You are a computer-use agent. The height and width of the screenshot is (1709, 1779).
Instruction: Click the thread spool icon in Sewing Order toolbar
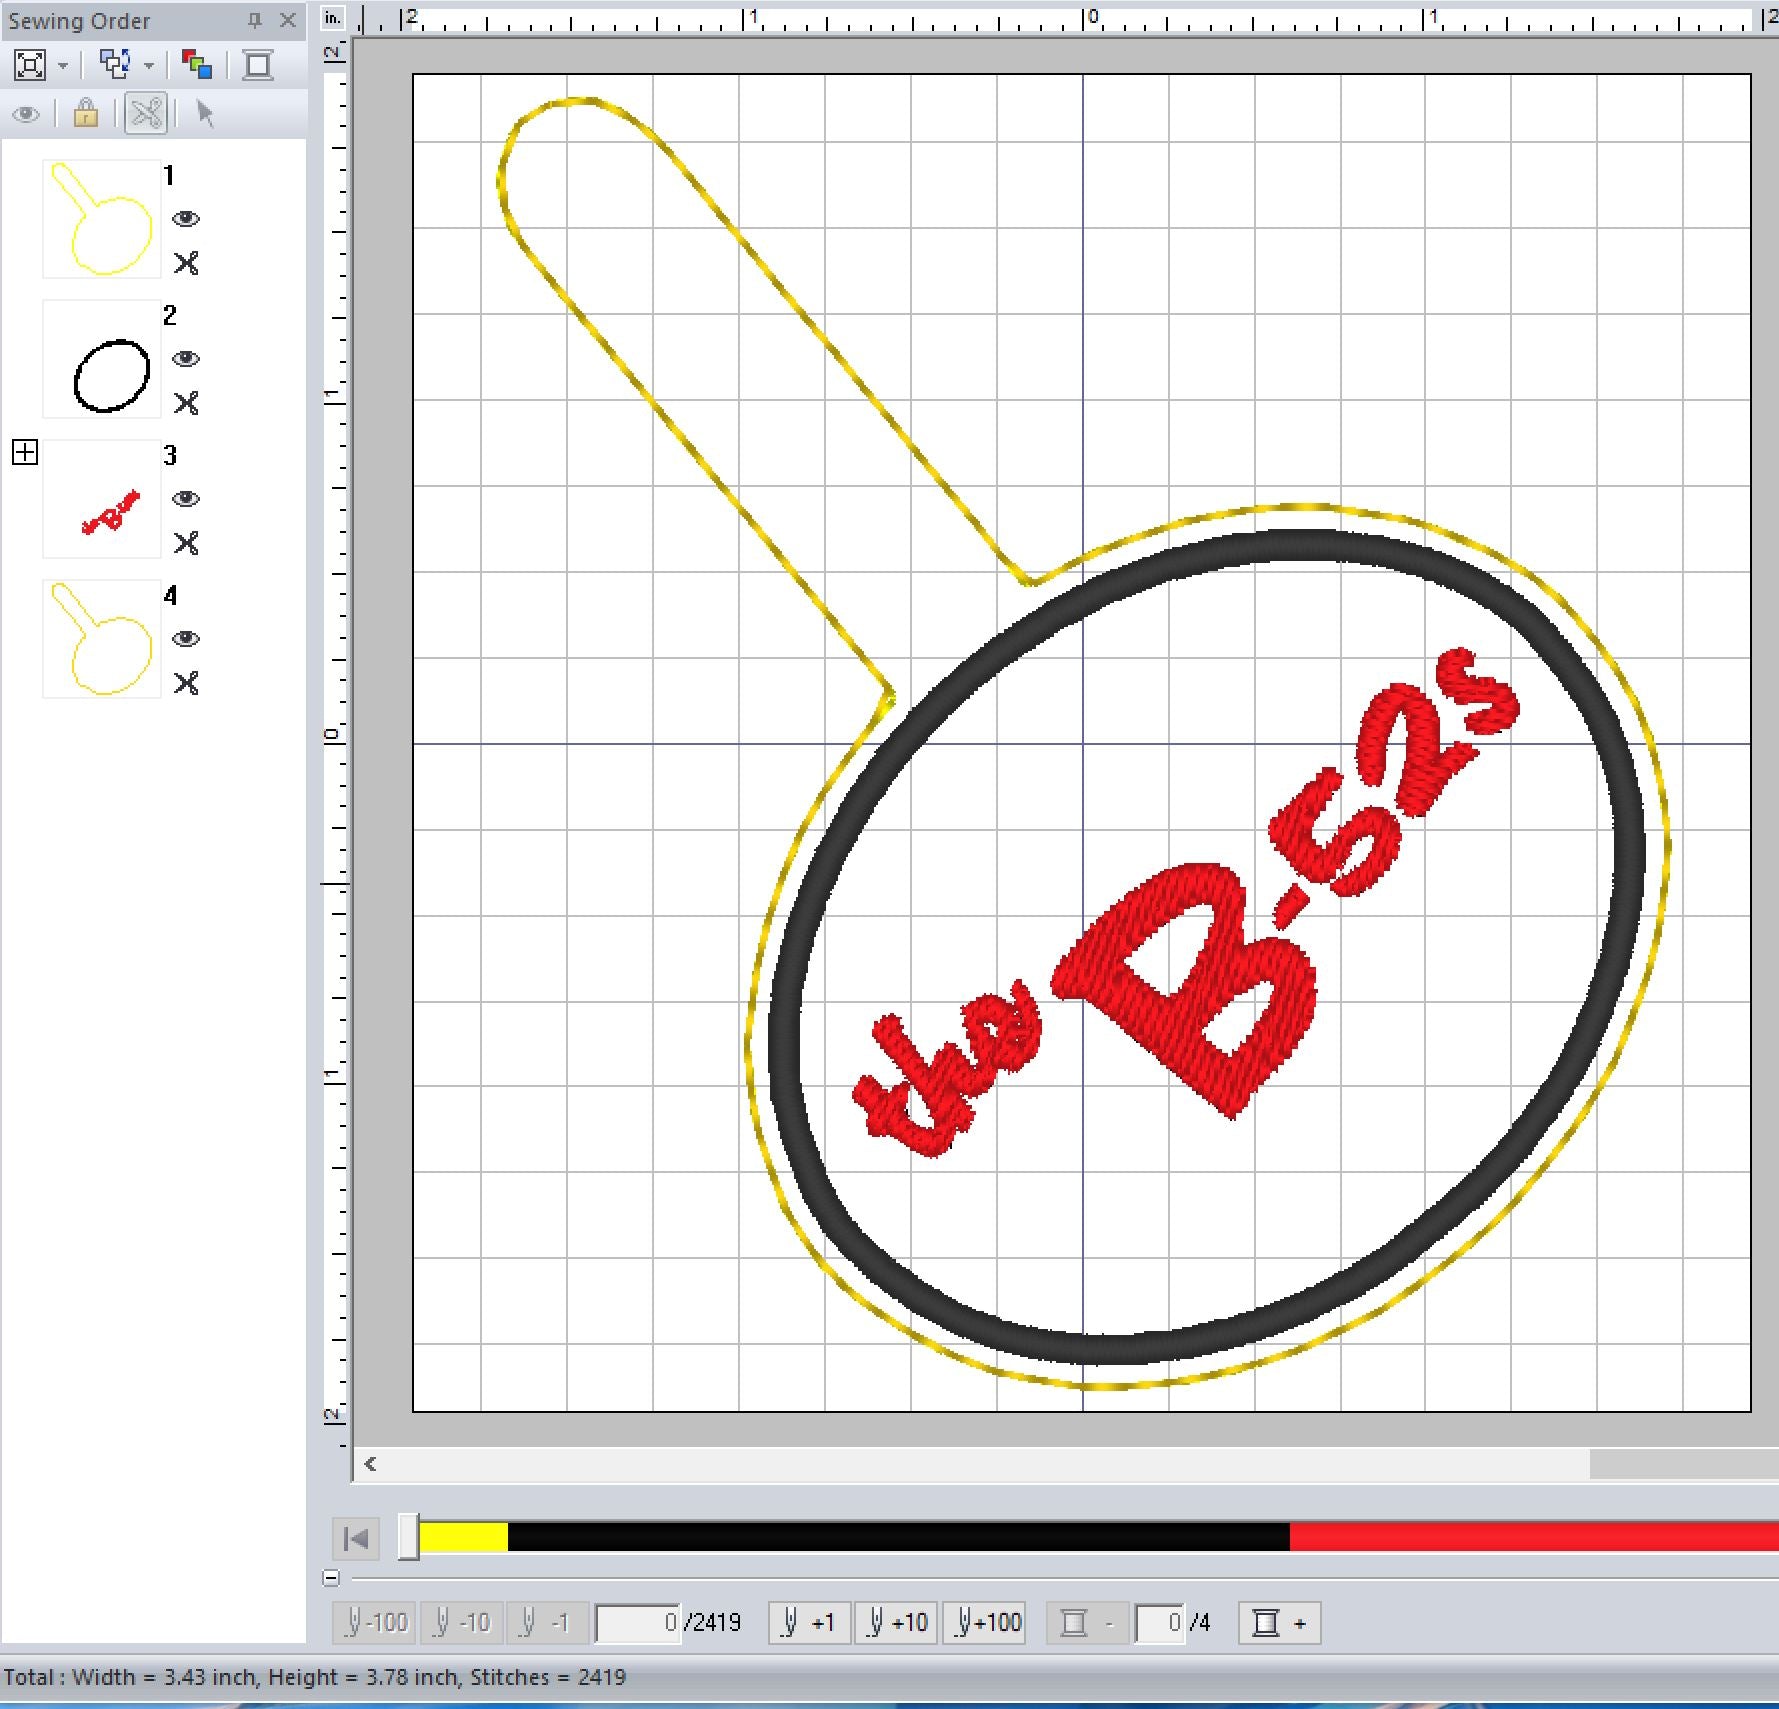click(x=258, y=65)
